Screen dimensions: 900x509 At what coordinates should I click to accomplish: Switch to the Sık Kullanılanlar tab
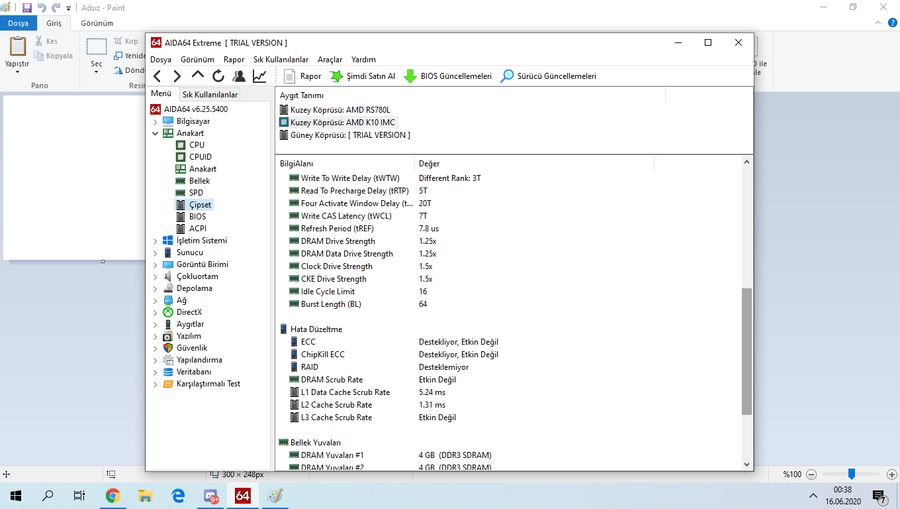click(x=210, y=94)
